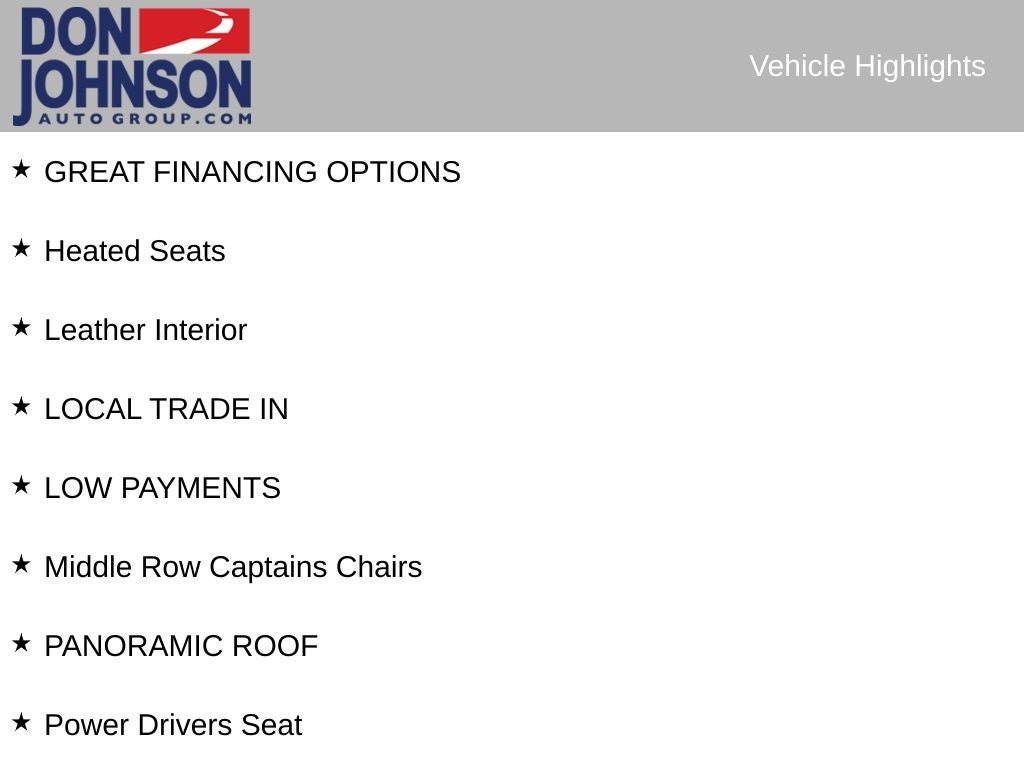This screenshot has width=1024, height=768.
Task: Click the Middle Row Captains Chairs text
Action: pyautogui.click(x=233, y=567)
